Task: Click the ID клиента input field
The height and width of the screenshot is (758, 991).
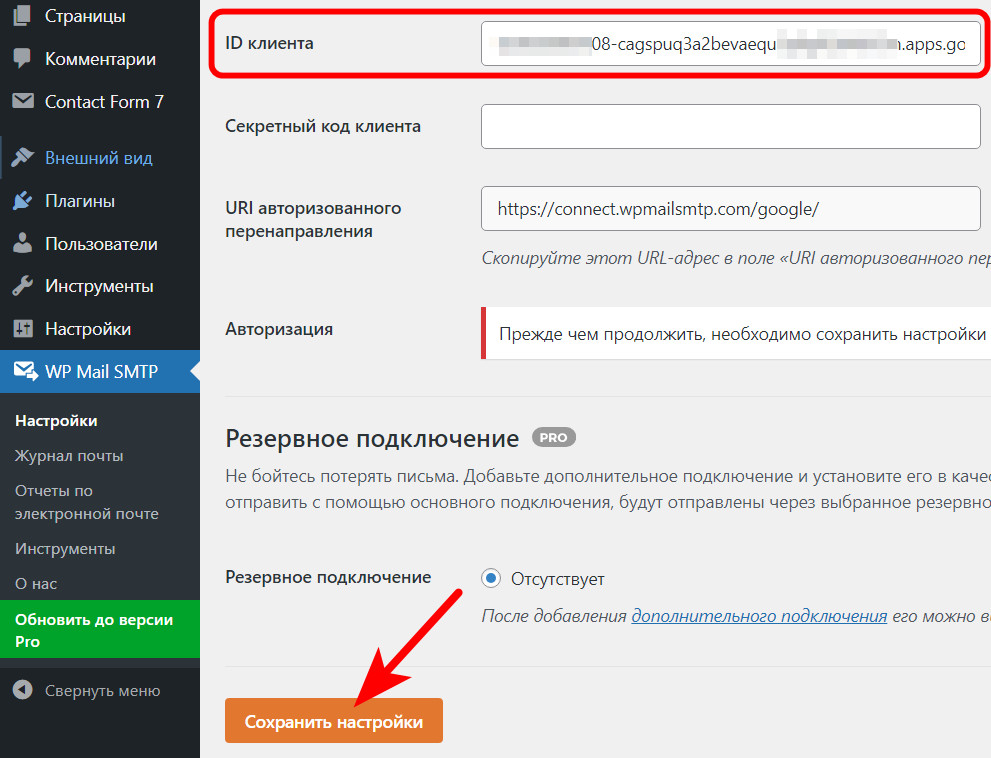Action: 731,44
